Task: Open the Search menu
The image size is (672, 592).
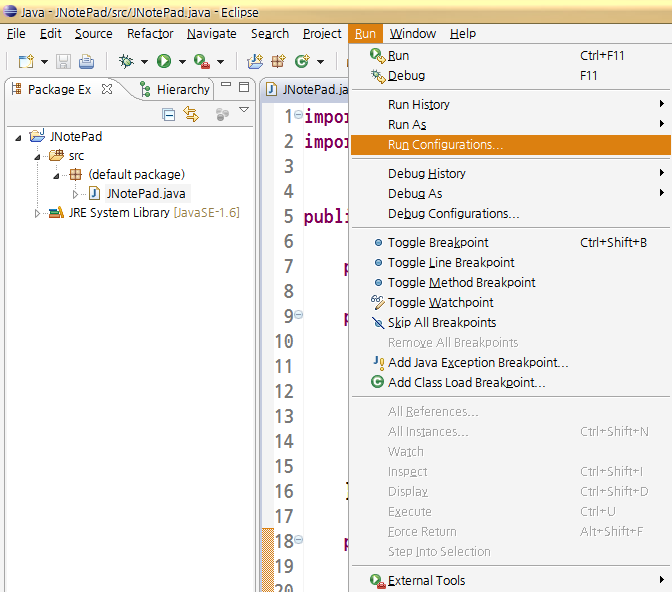Action: click(x=270, y=33)
